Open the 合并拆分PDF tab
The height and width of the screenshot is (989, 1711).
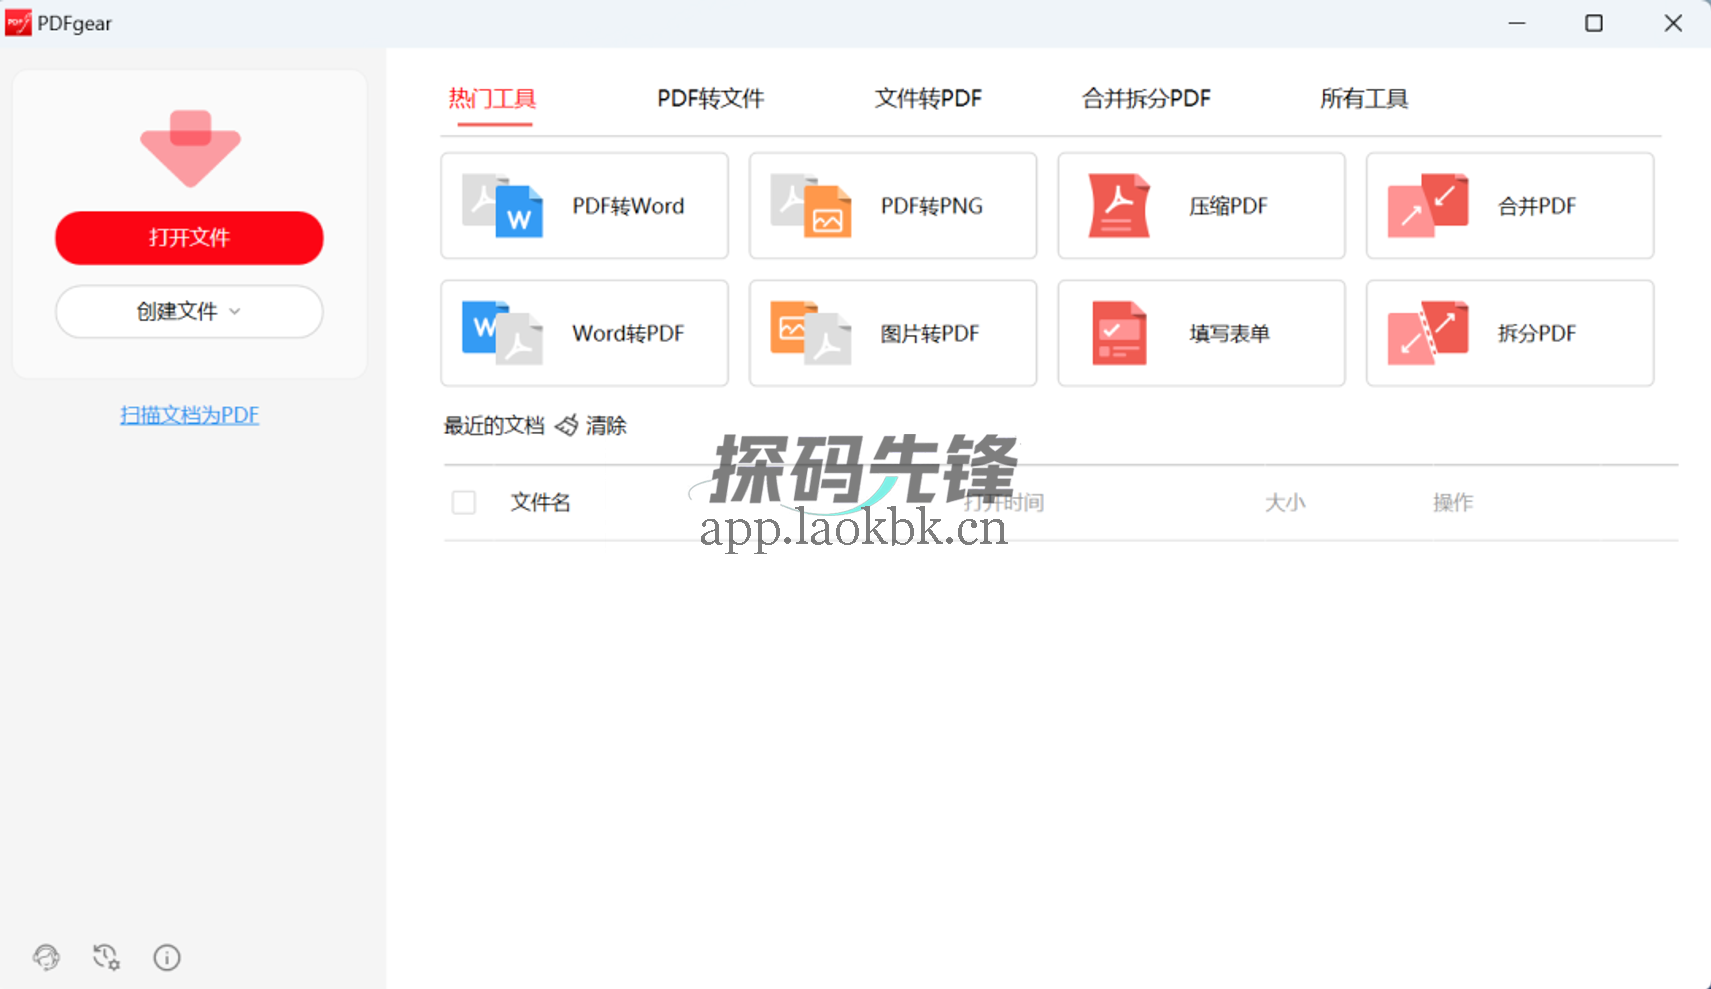point(1146,98)
